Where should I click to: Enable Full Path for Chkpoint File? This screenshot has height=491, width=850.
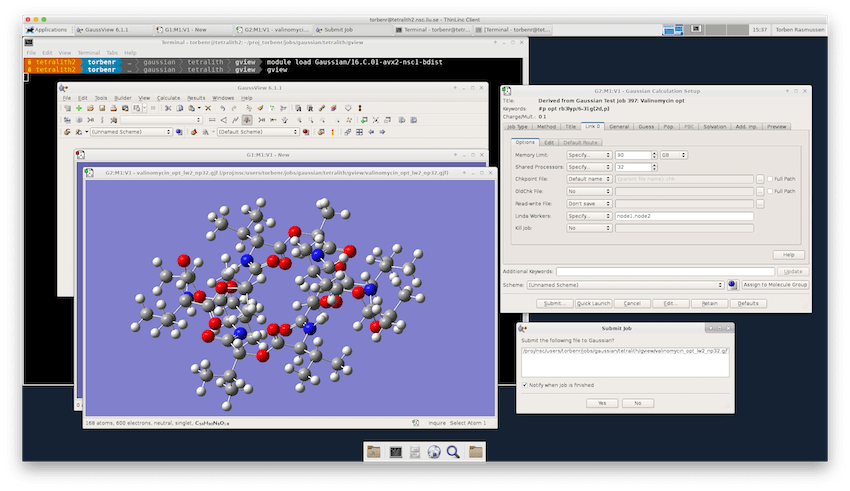769,179
